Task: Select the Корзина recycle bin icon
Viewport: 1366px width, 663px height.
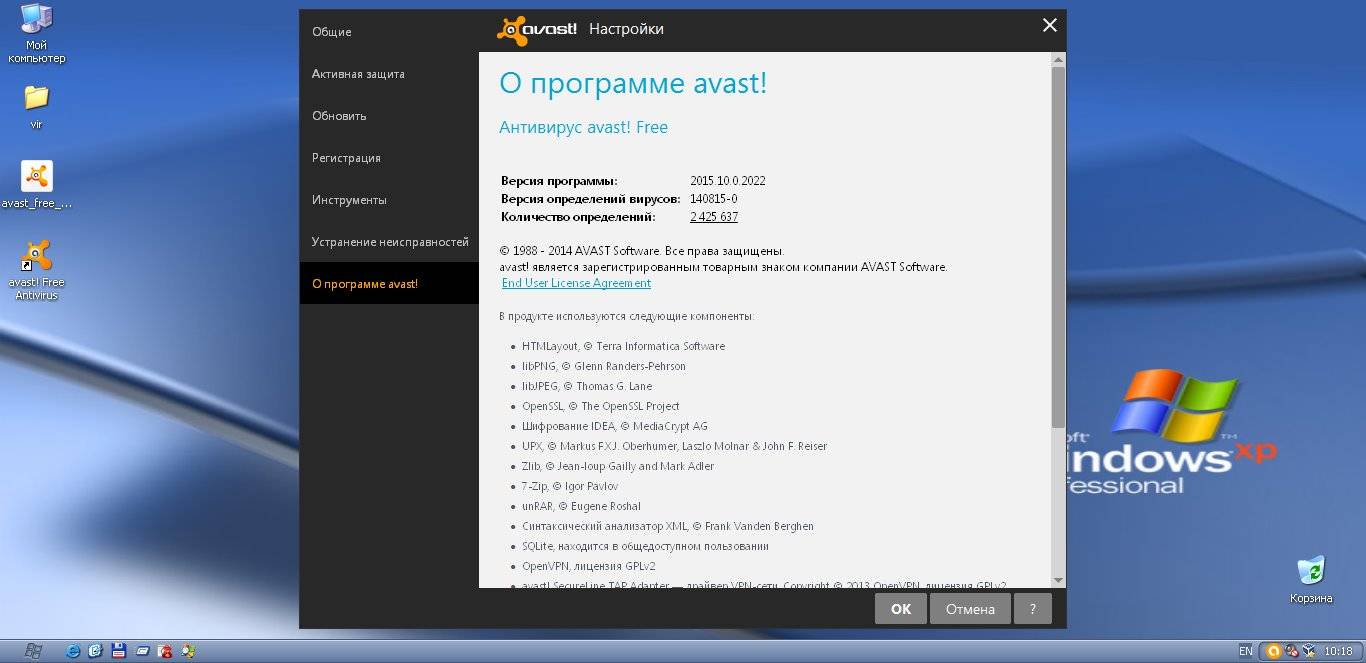Action: click(x=1311, y=580)
